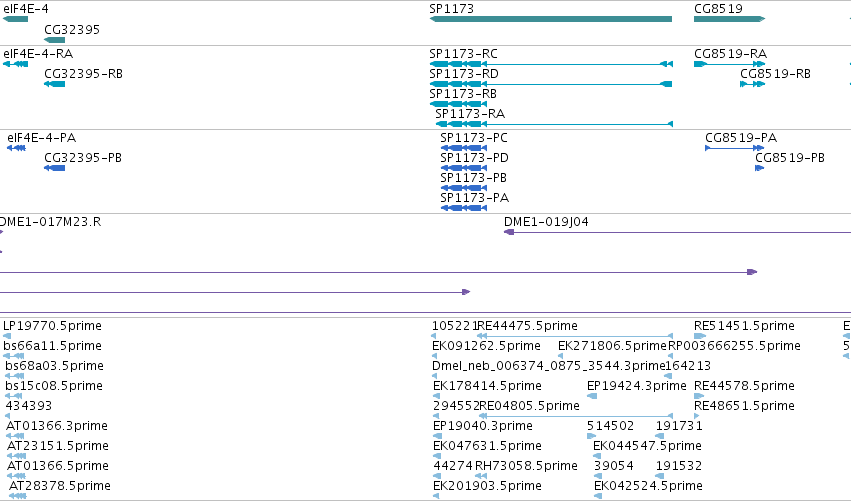Click Dmel_neb_006374_0875_3544.3prime label
This screenshot has height=501, width=851.
click(x=549, y=366)
